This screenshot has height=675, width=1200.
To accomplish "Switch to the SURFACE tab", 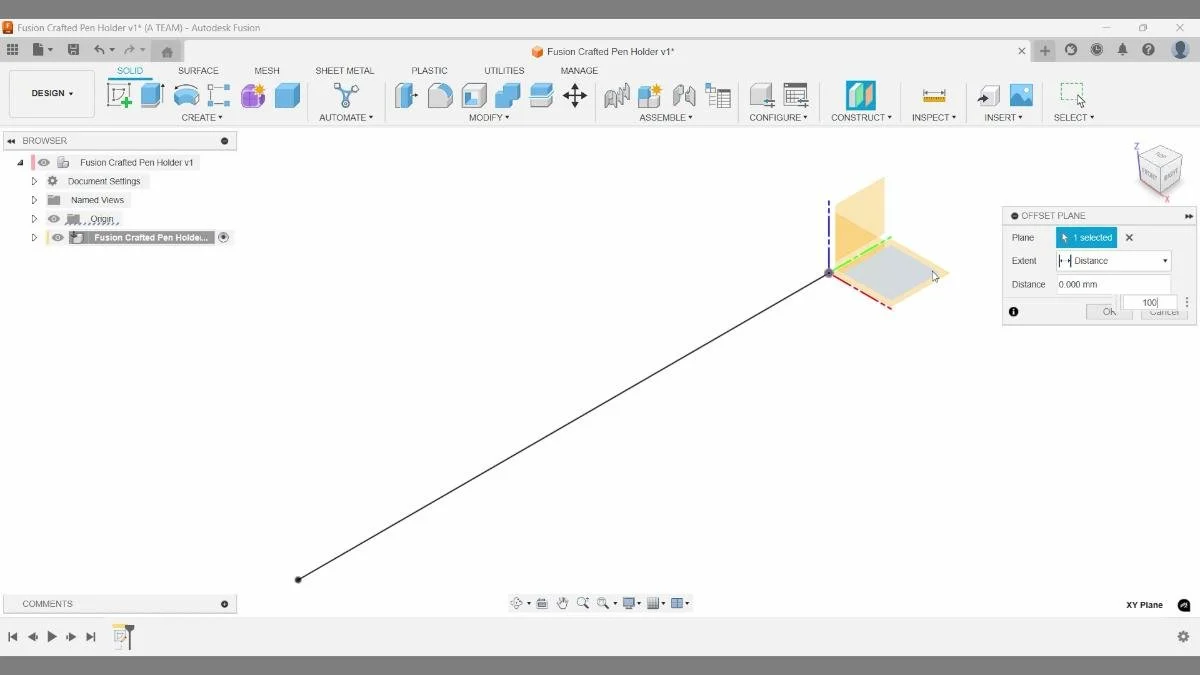I will [198, 71].
